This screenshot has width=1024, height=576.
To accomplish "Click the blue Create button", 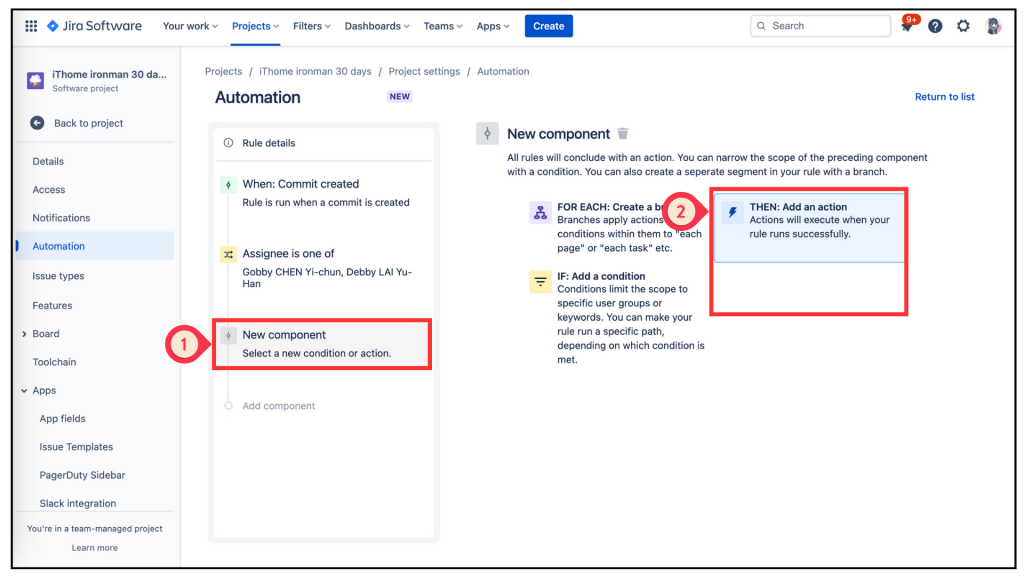I will (549, 26).
